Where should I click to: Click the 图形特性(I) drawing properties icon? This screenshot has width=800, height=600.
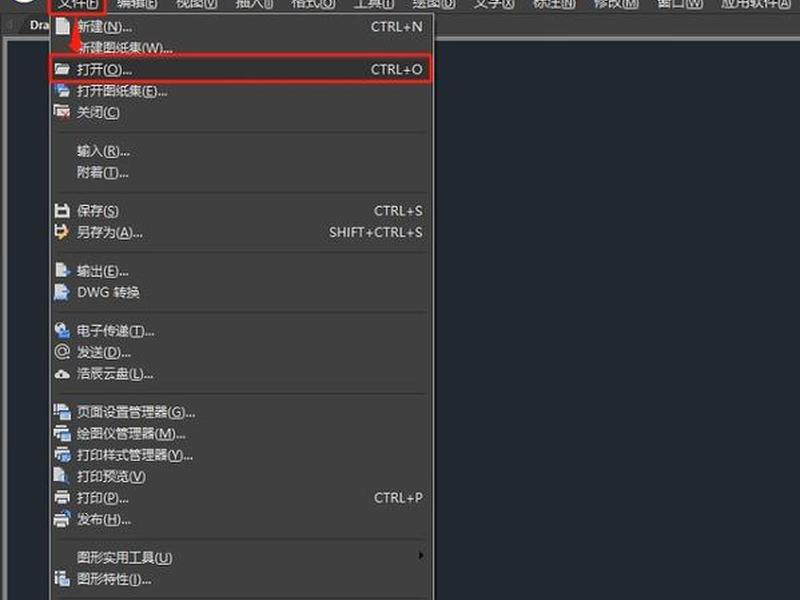62,579
